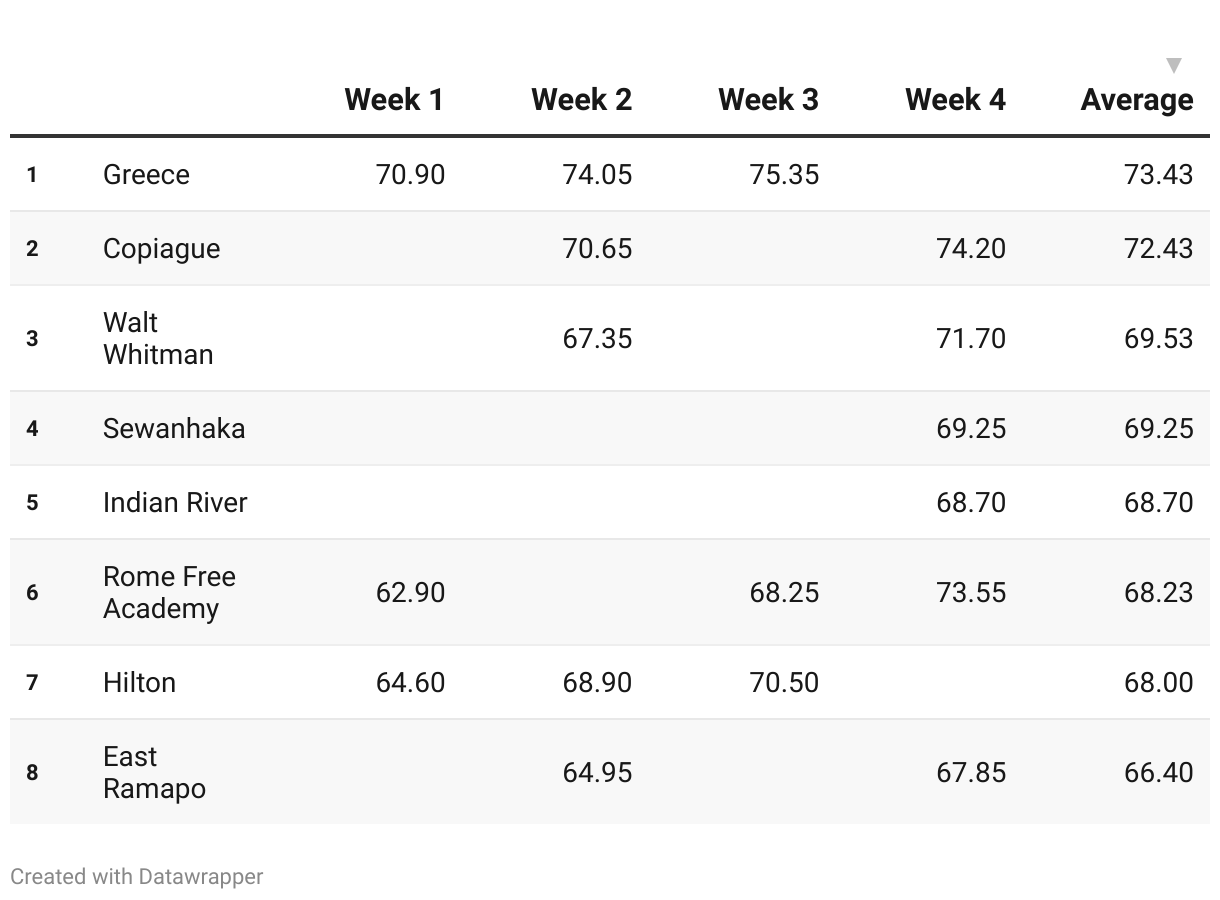This screenshot has height=900, width=1220.
Task: Select the Greece team name
Action: pyautogui.click(x=146, y=175)
